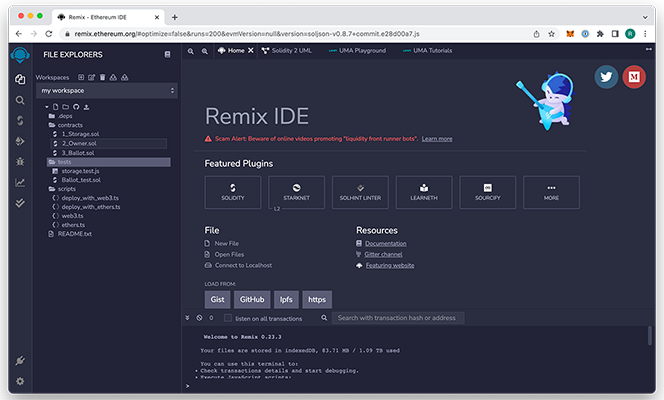Image resolution: width=664 pixels, height=400 pixels.
Task: Click the transaction hash search field
Action: click(x=398, y=318)
